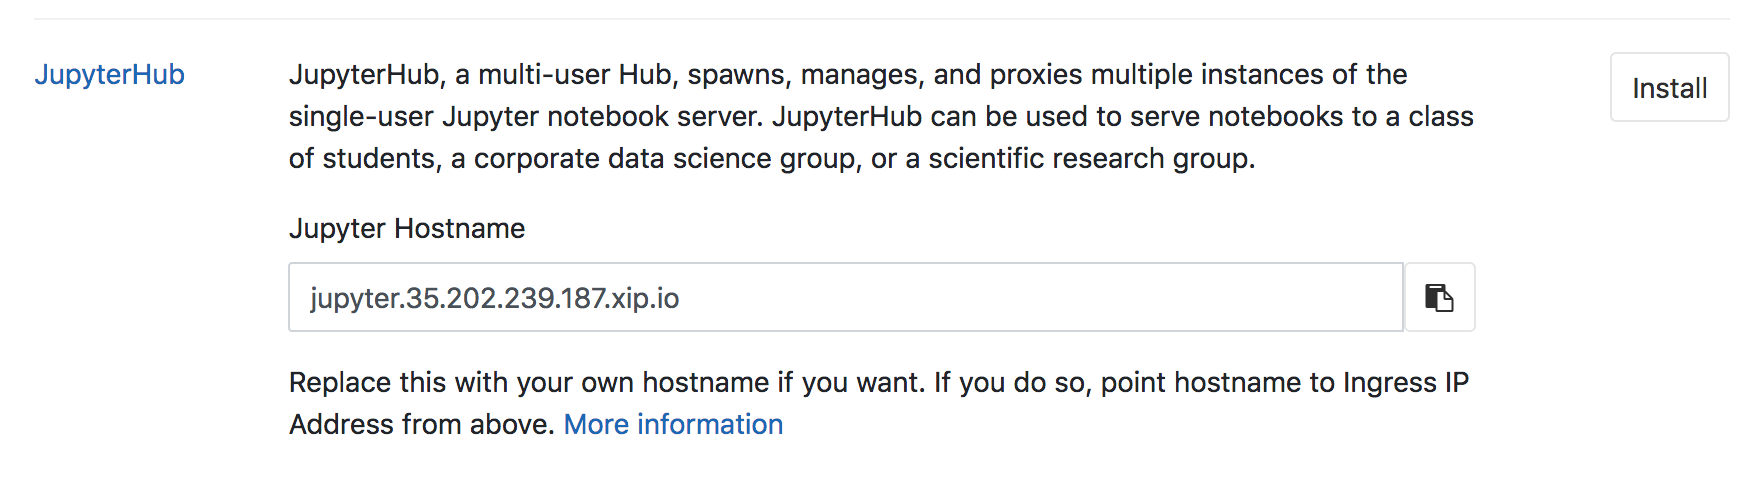Open the JupyterHub title link

coord(110,74)
